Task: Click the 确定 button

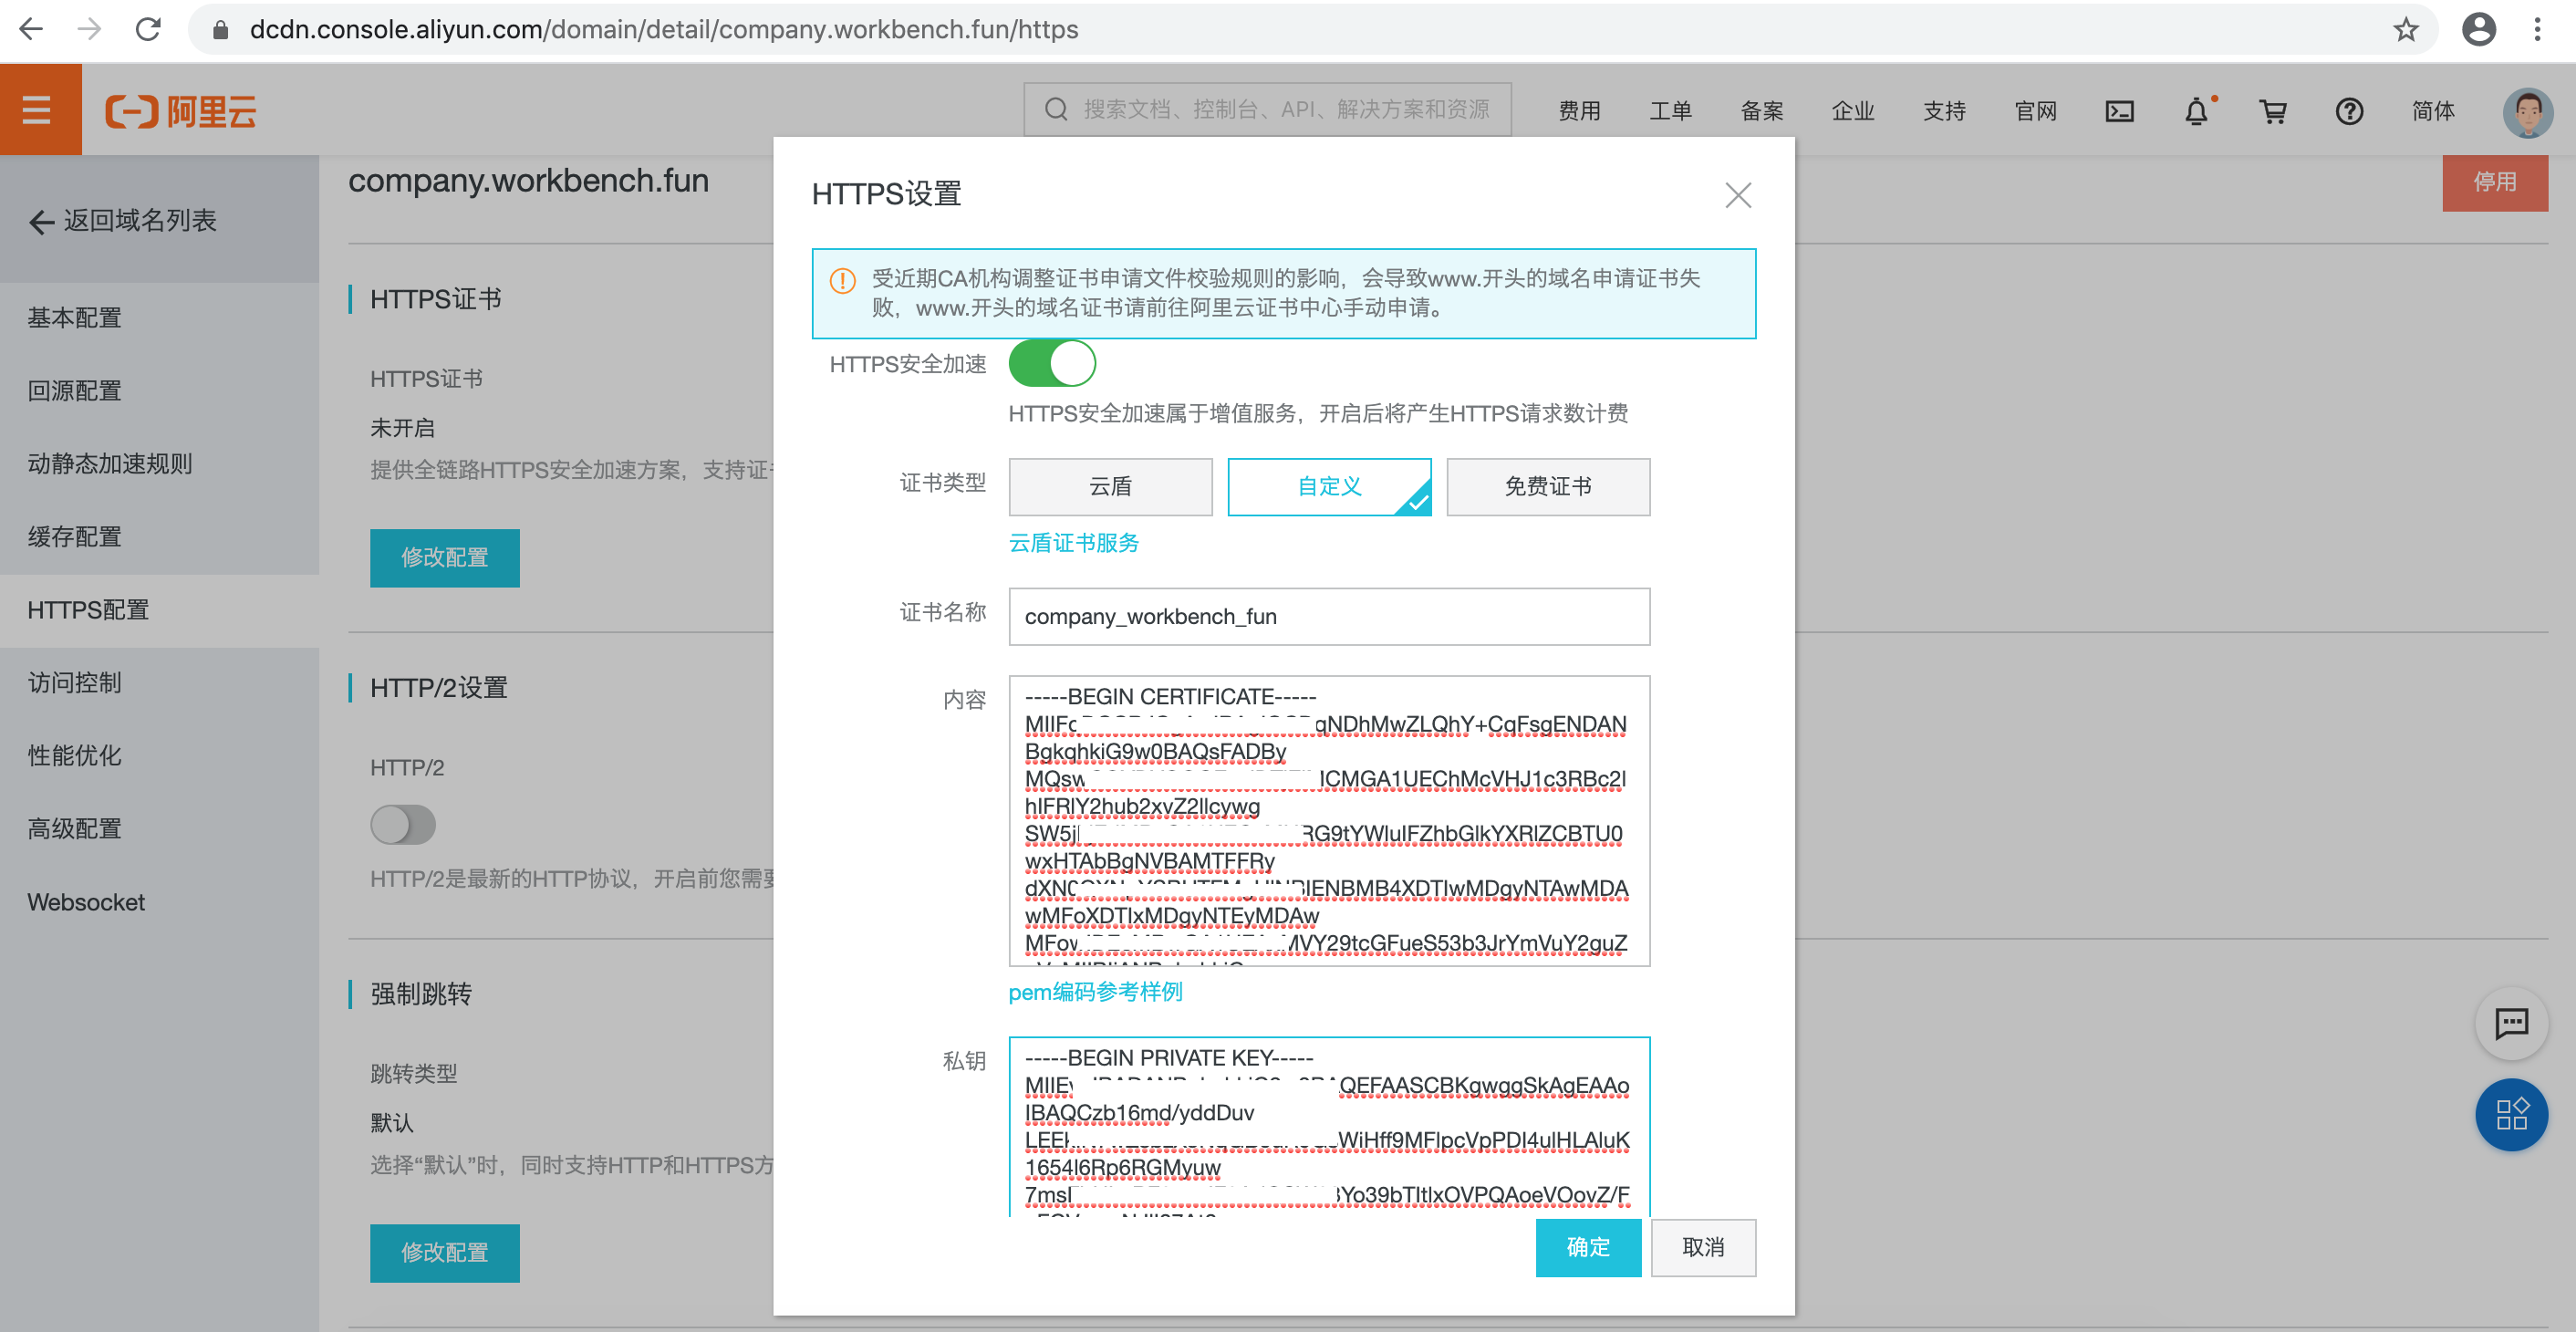Action: coord(1588,1247)
